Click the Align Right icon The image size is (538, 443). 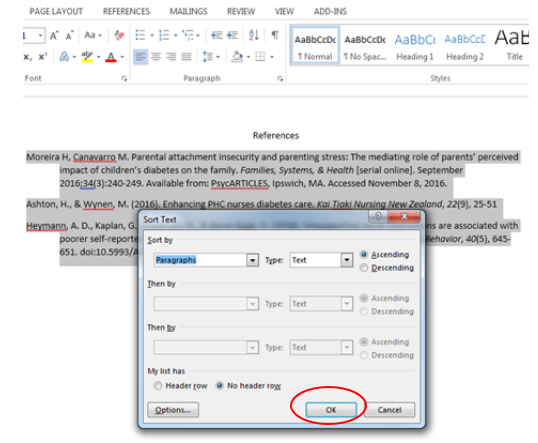(171, 57)
